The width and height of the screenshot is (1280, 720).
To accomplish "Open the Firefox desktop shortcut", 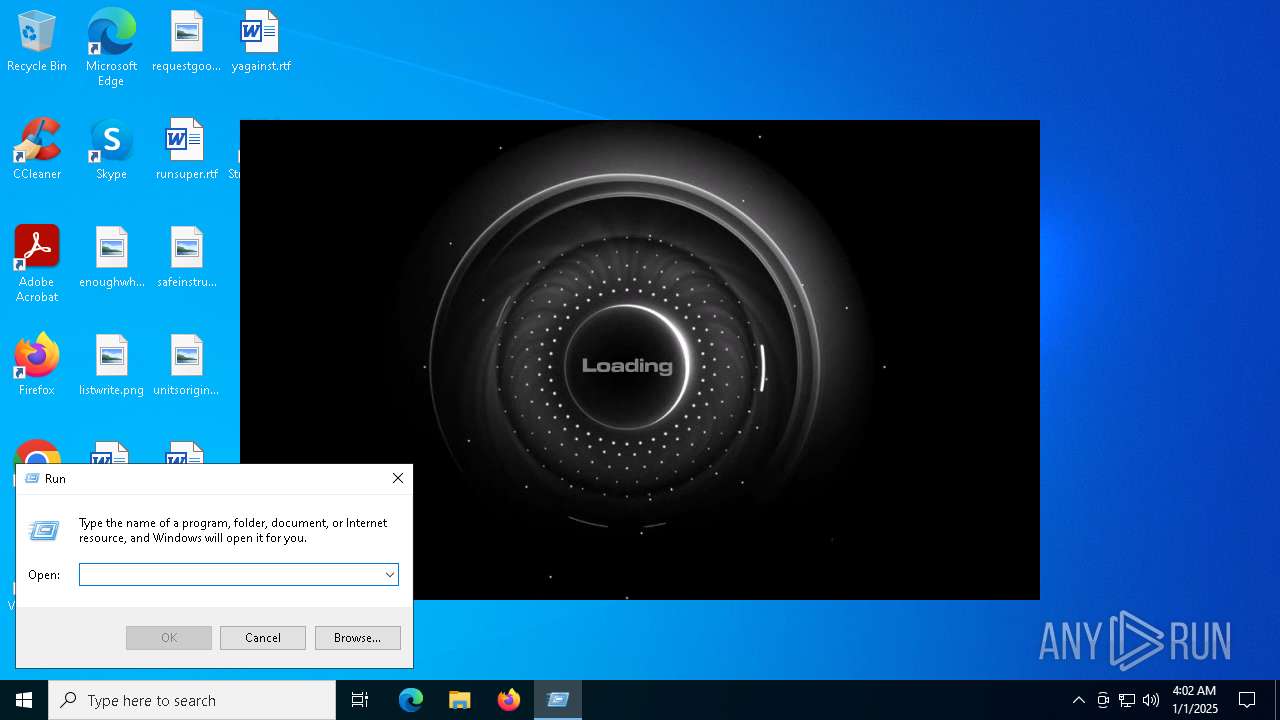I will tap(37, 366).
